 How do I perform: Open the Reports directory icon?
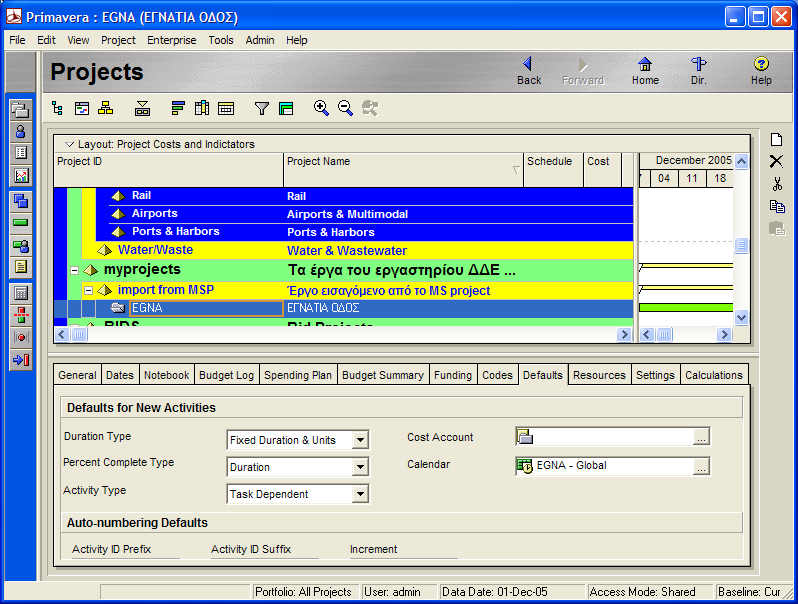pyautogui.click(x=21, y=153)
